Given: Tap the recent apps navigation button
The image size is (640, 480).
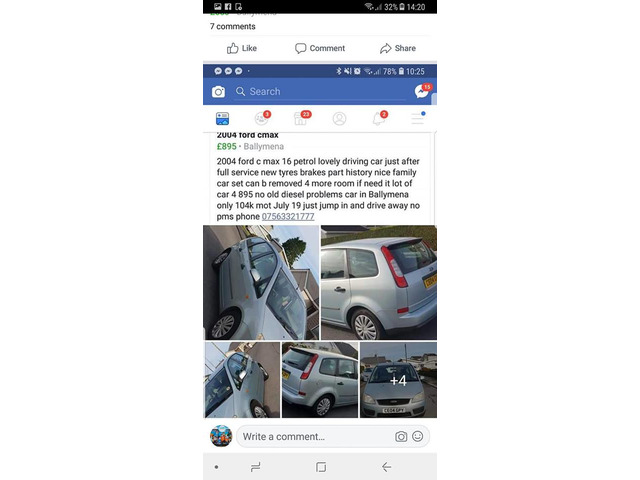Looking at the screenshot, I should point(256,467).
